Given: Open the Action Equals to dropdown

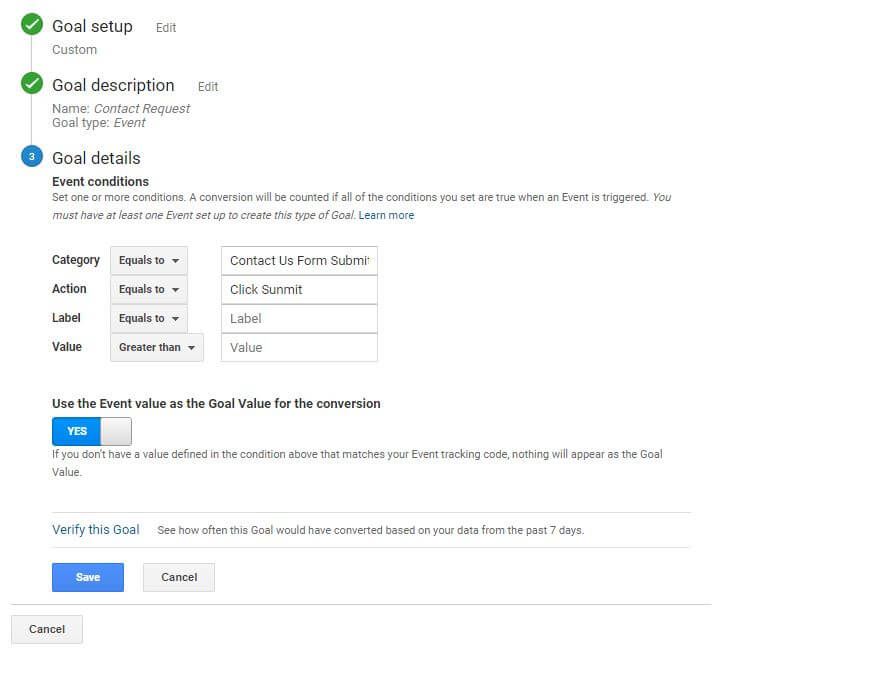Looking at the screenshot, I should pos(149,289).
